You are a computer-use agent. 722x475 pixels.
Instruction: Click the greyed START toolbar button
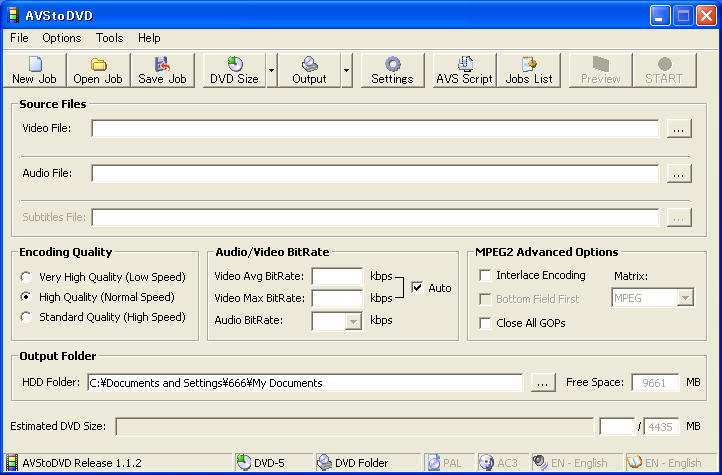click(x=664, y=70)
